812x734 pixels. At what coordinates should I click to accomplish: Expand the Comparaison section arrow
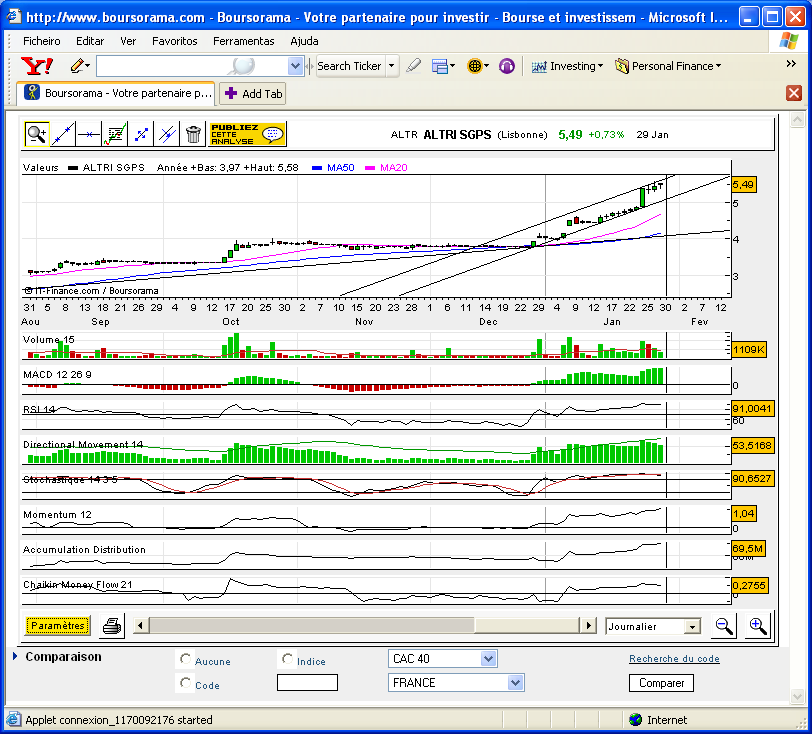15,656
